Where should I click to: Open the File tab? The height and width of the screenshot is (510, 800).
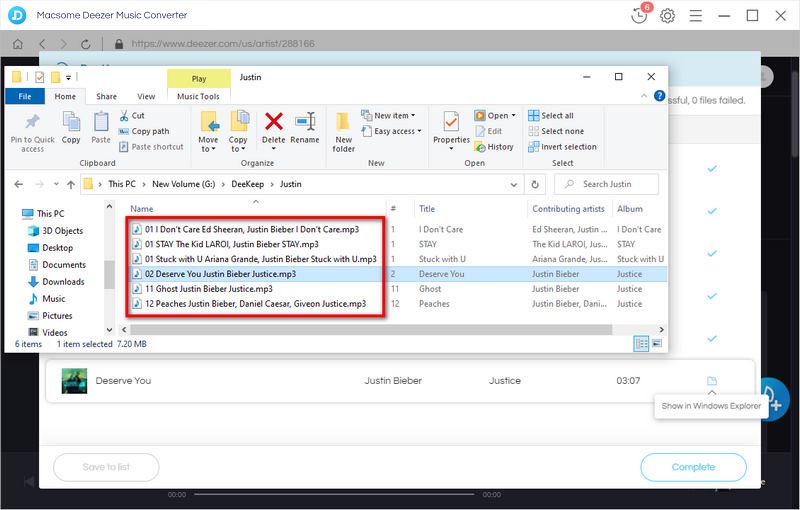tap(24, 96)
